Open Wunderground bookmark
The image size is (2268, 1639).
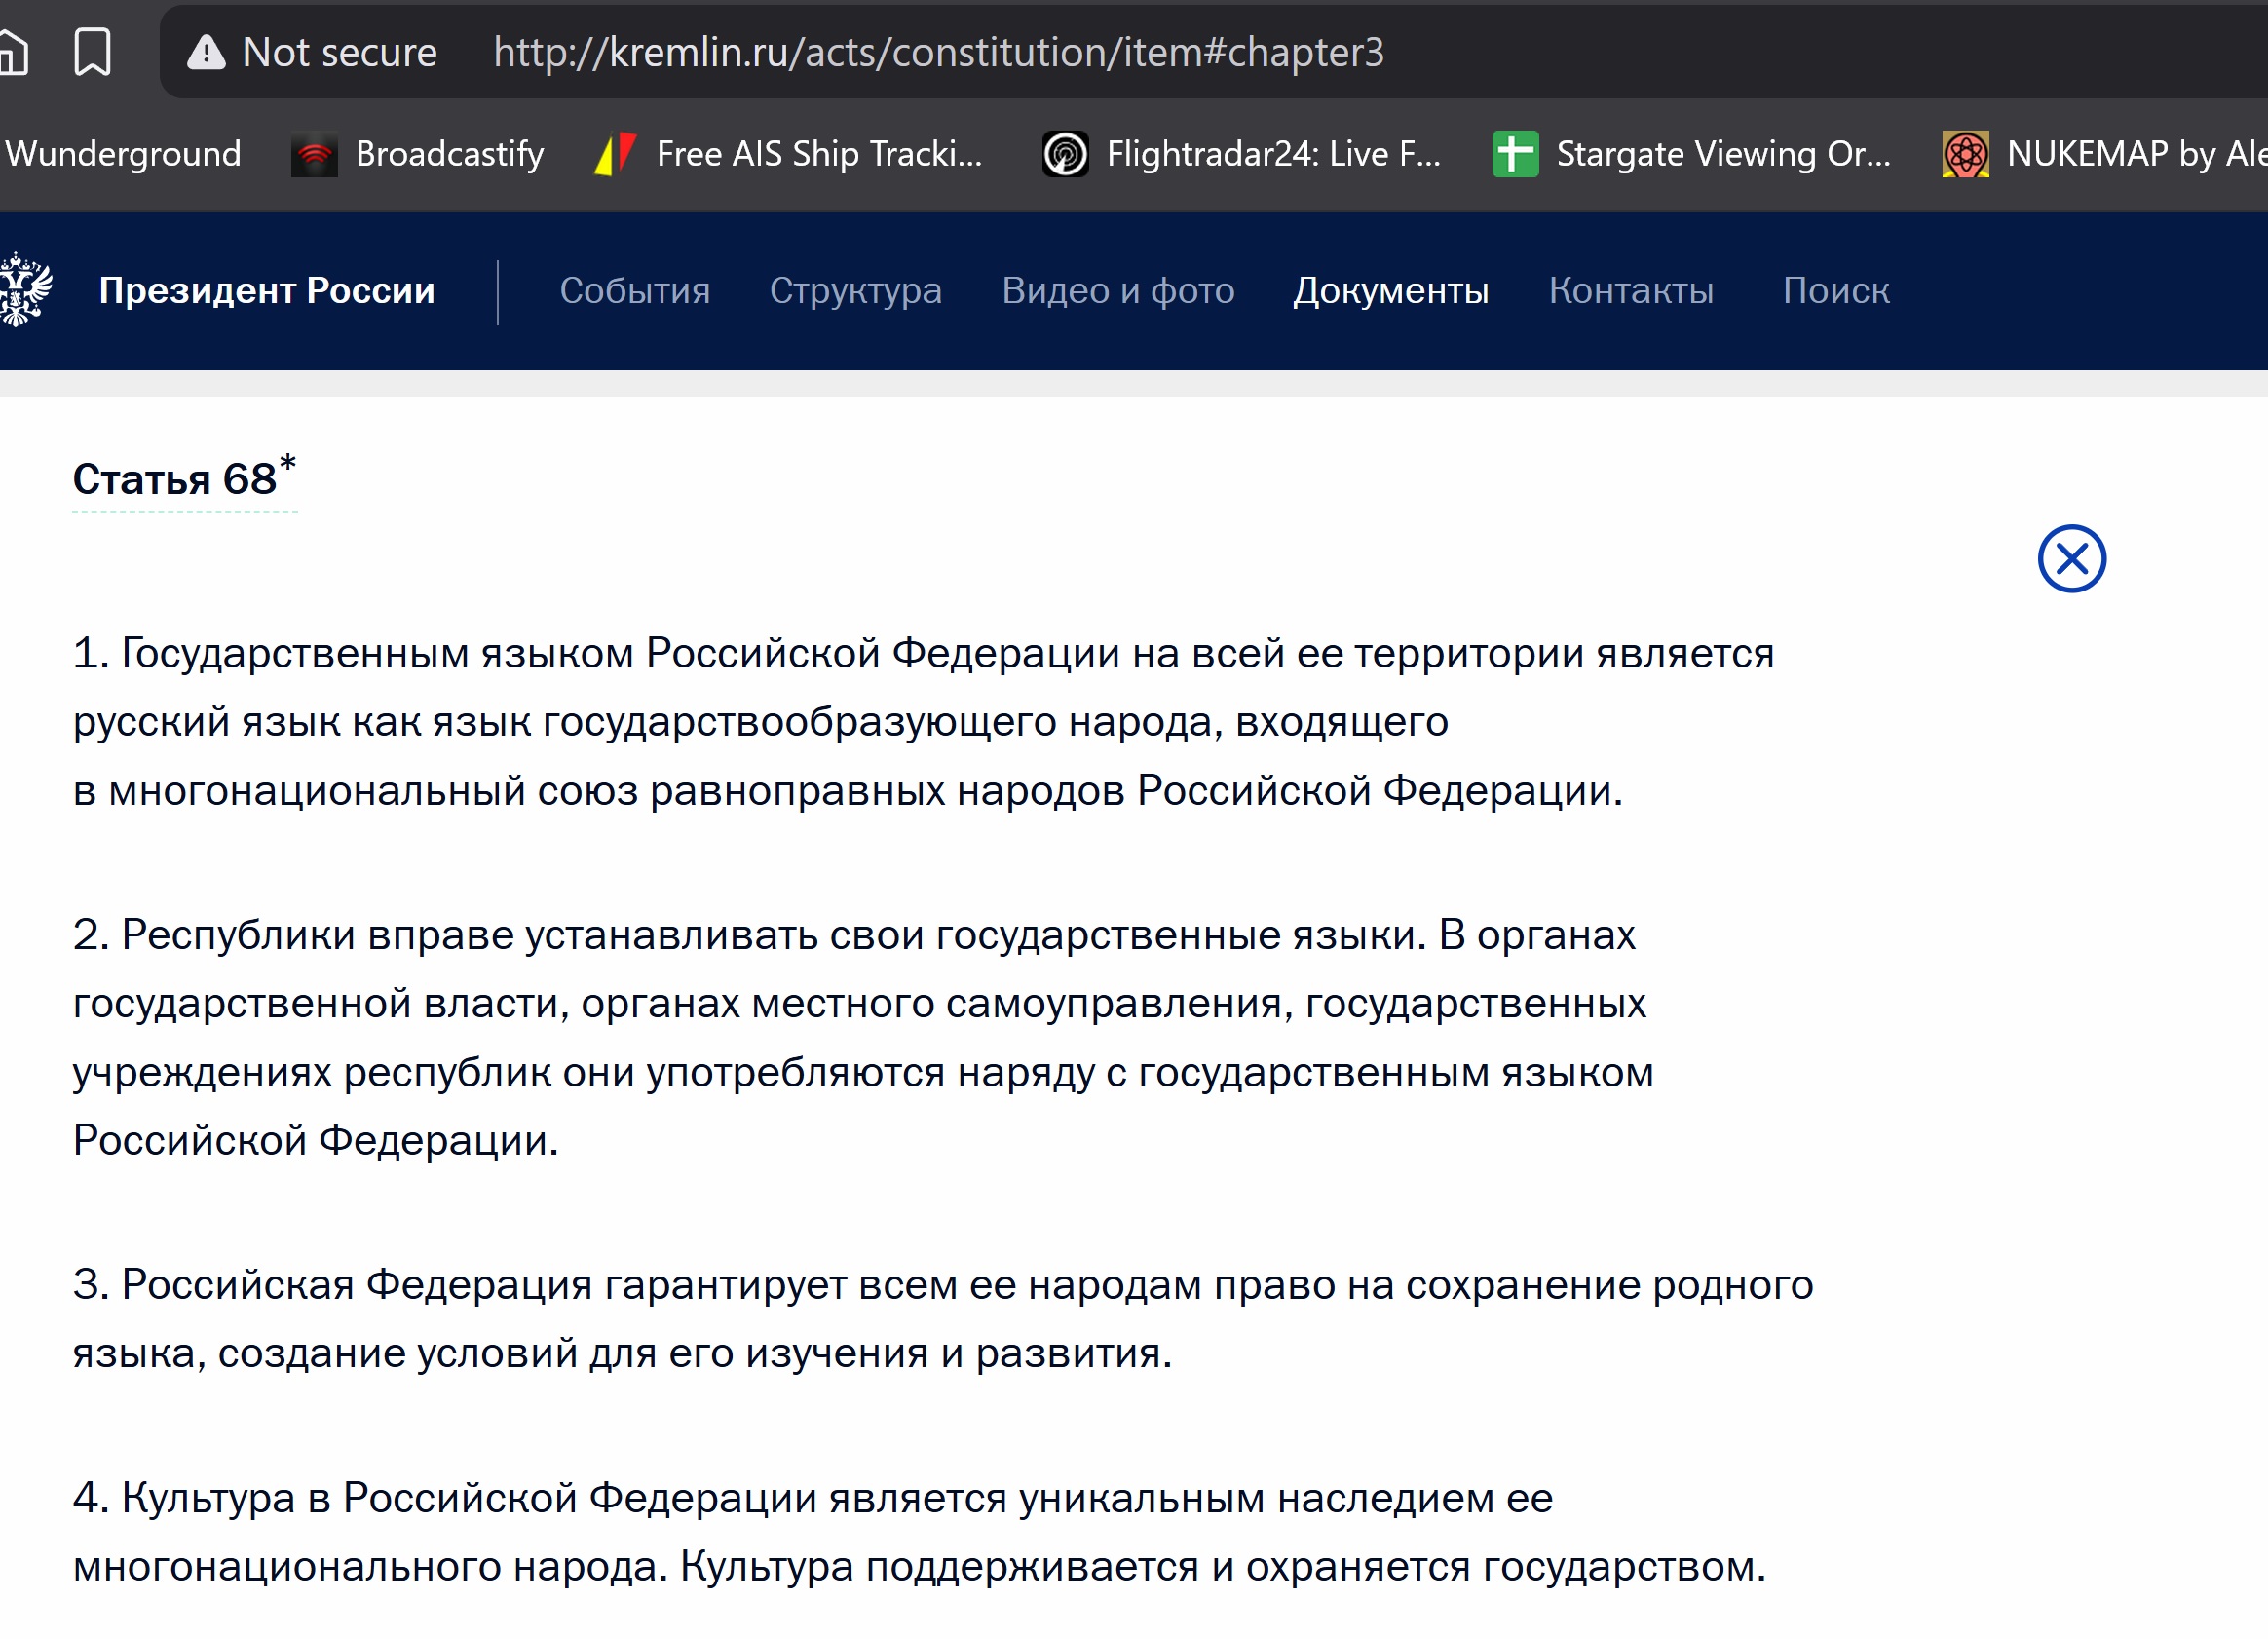click(x=123, y=154)
